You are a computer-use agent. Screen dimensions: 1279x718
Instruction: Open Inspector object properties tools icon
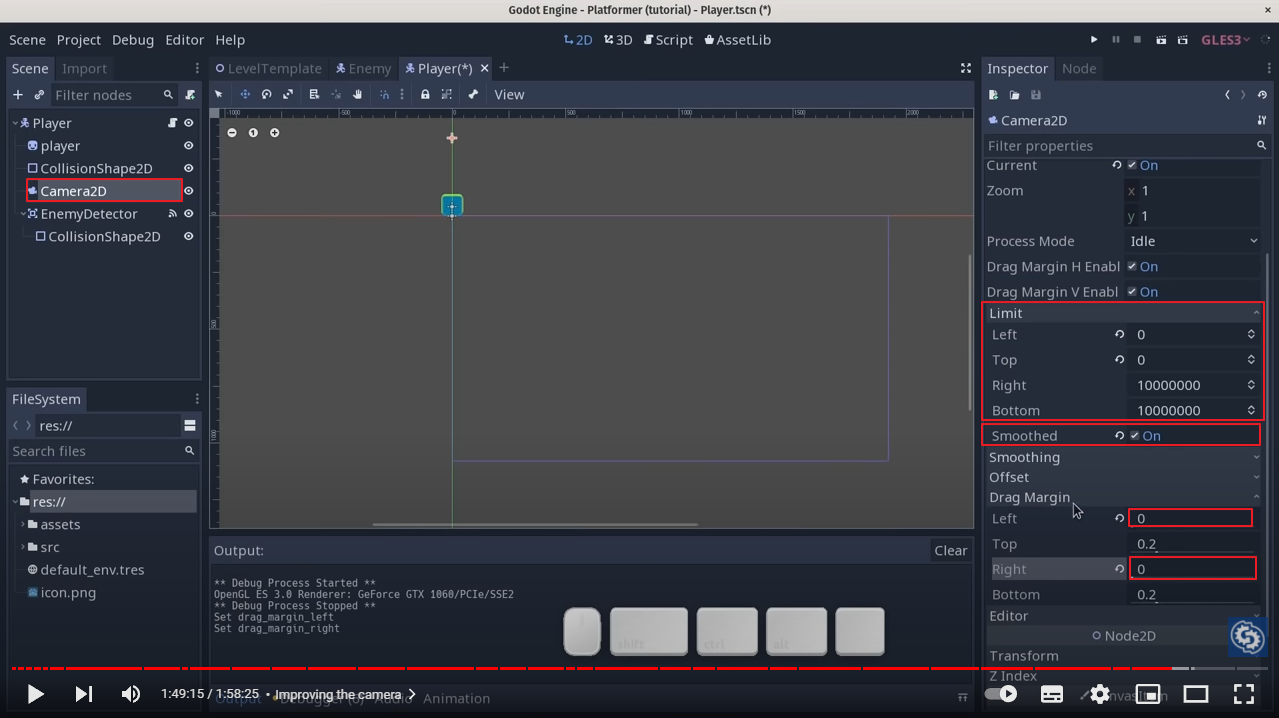click(x=1262, y=120)
